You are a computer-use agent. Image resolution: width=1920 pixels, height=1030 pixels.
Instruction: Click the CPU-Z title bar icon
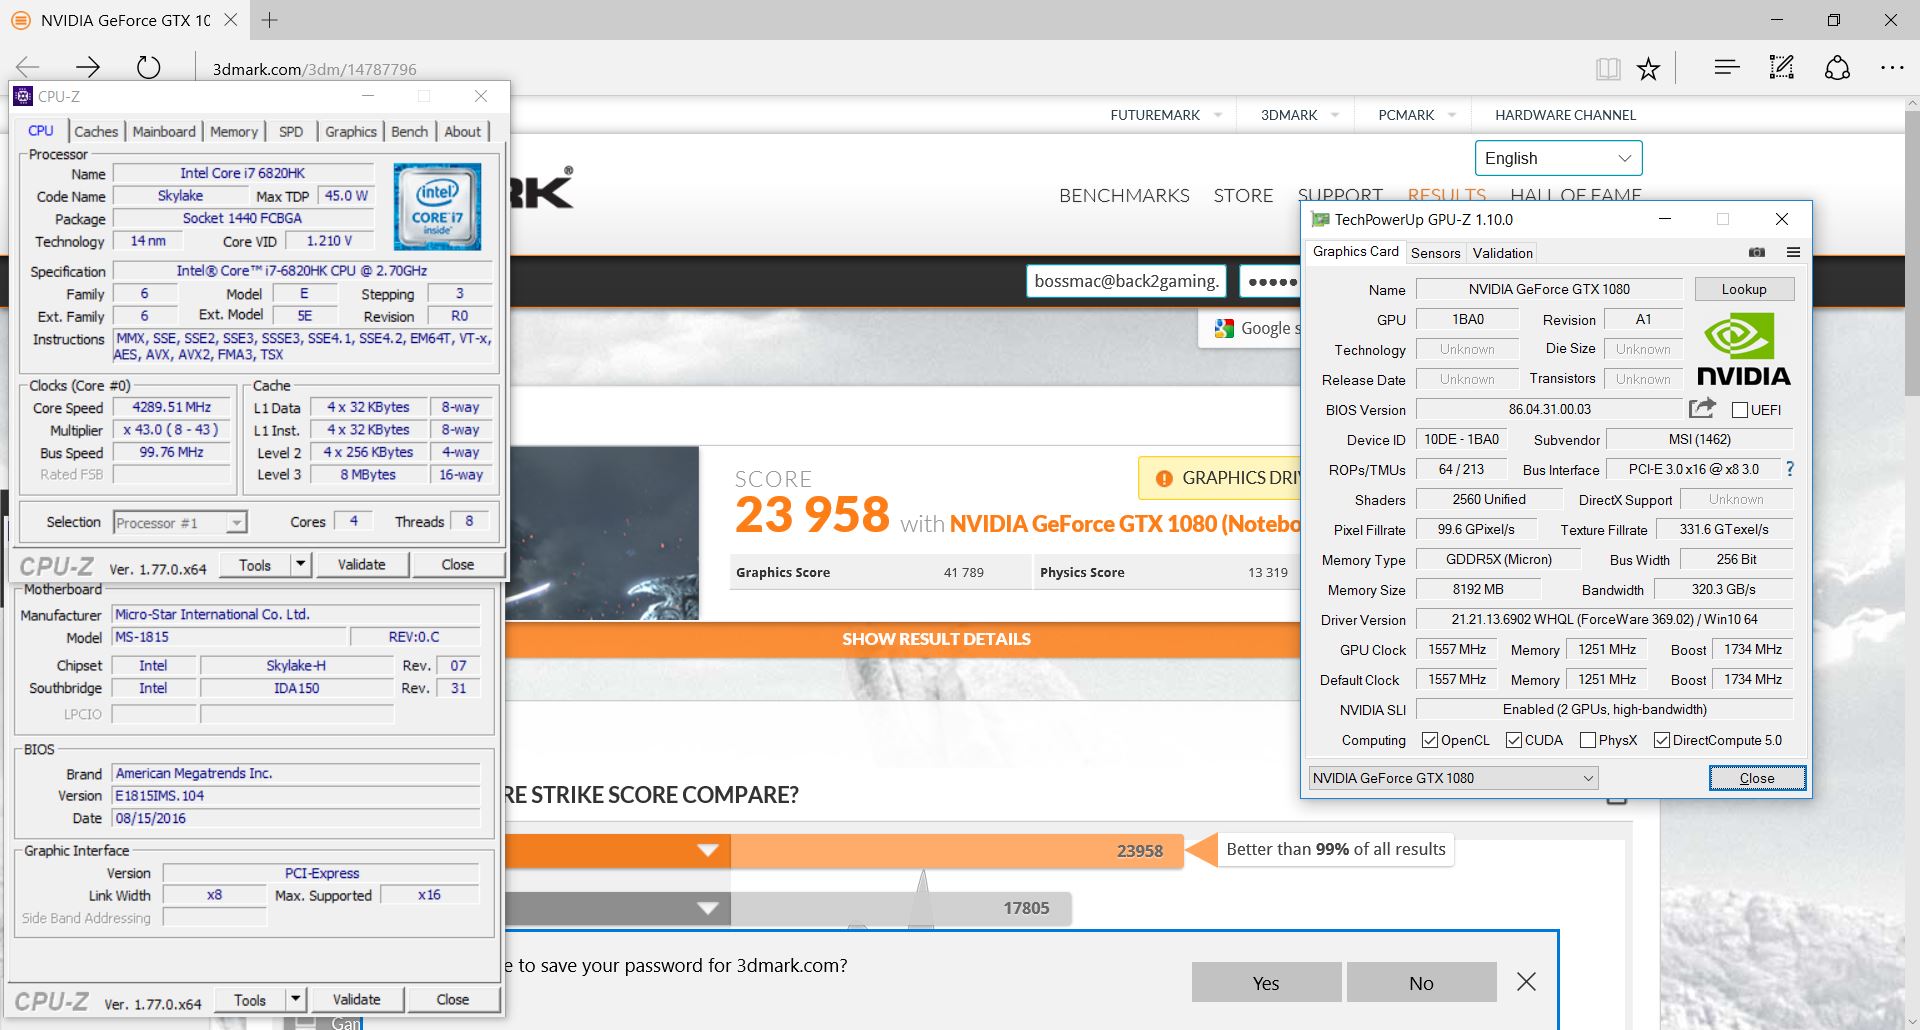[23, 96]
